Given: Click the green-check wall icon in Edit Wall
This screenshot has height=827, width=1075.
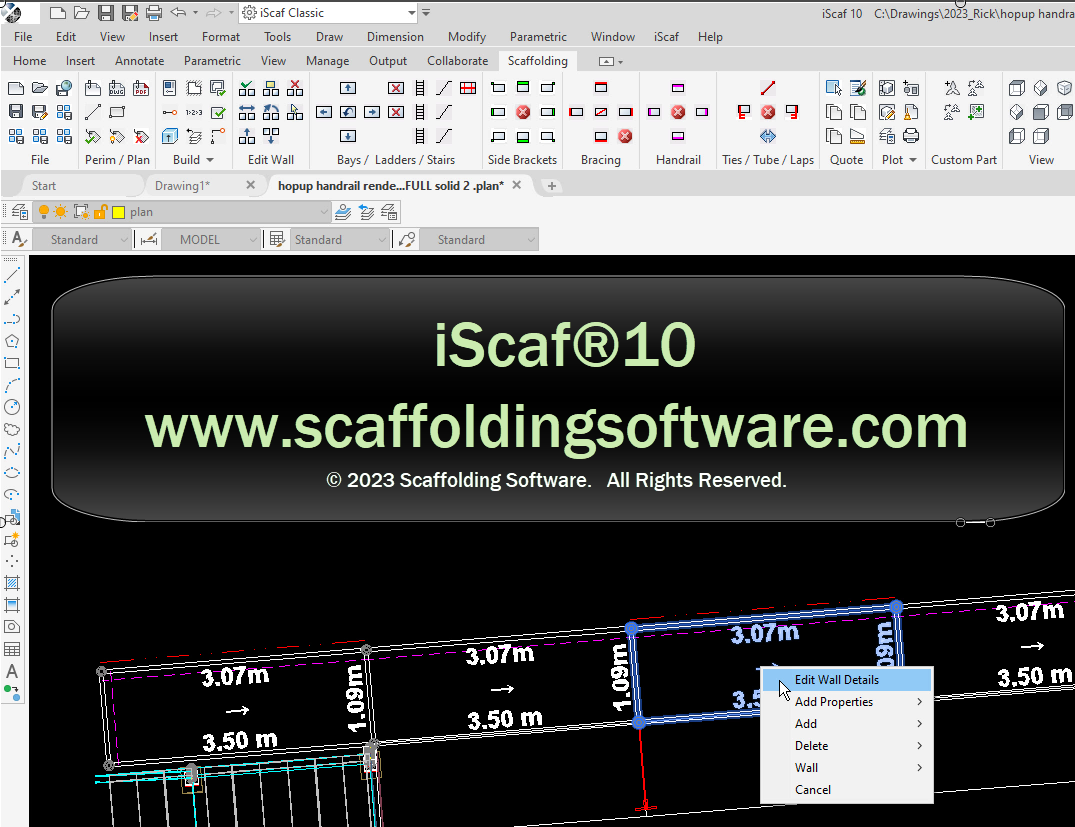Looking at the screenshot, I should tap(247, 88).
